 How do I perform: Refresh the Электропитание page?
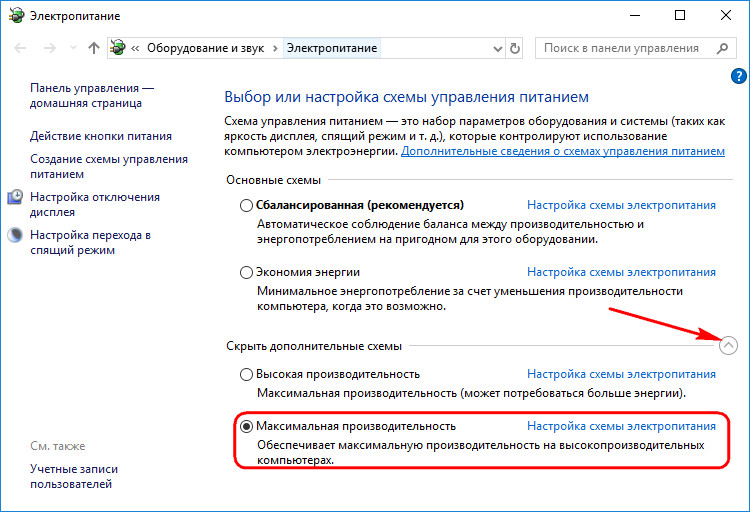coord(515,48)
